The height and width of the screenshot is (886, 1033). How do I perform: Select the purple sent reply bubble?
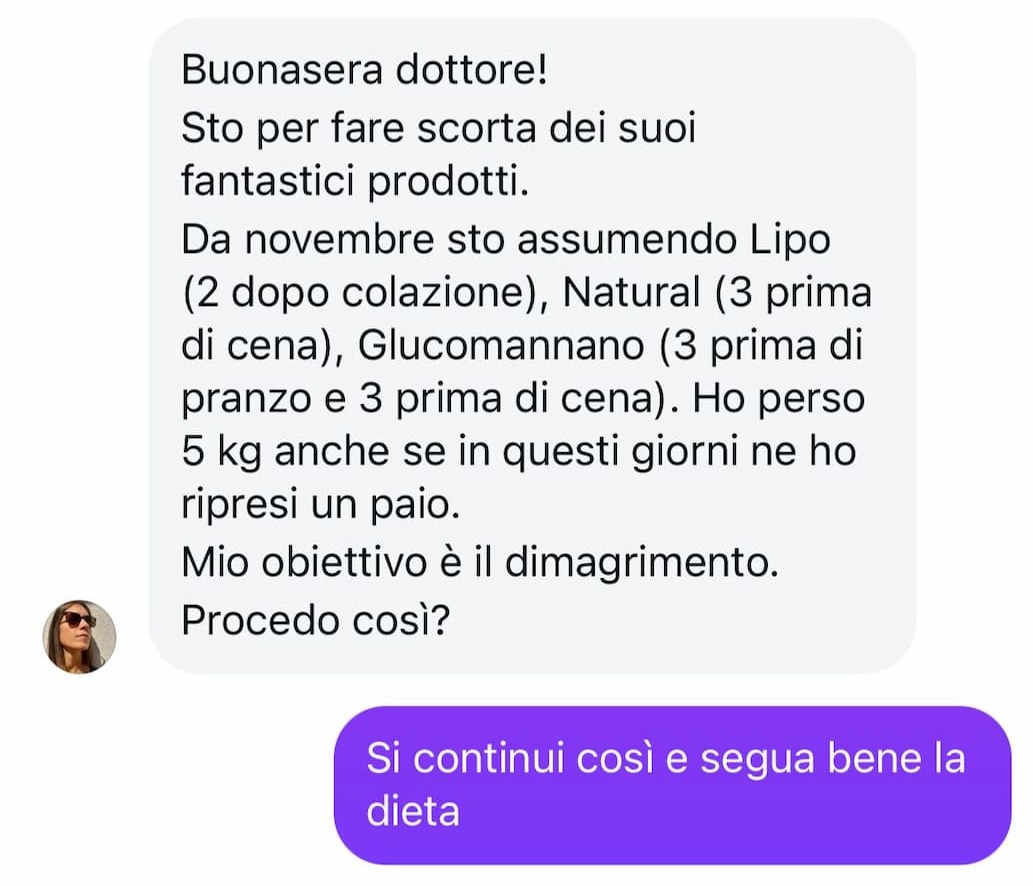(x=672, y=785)
